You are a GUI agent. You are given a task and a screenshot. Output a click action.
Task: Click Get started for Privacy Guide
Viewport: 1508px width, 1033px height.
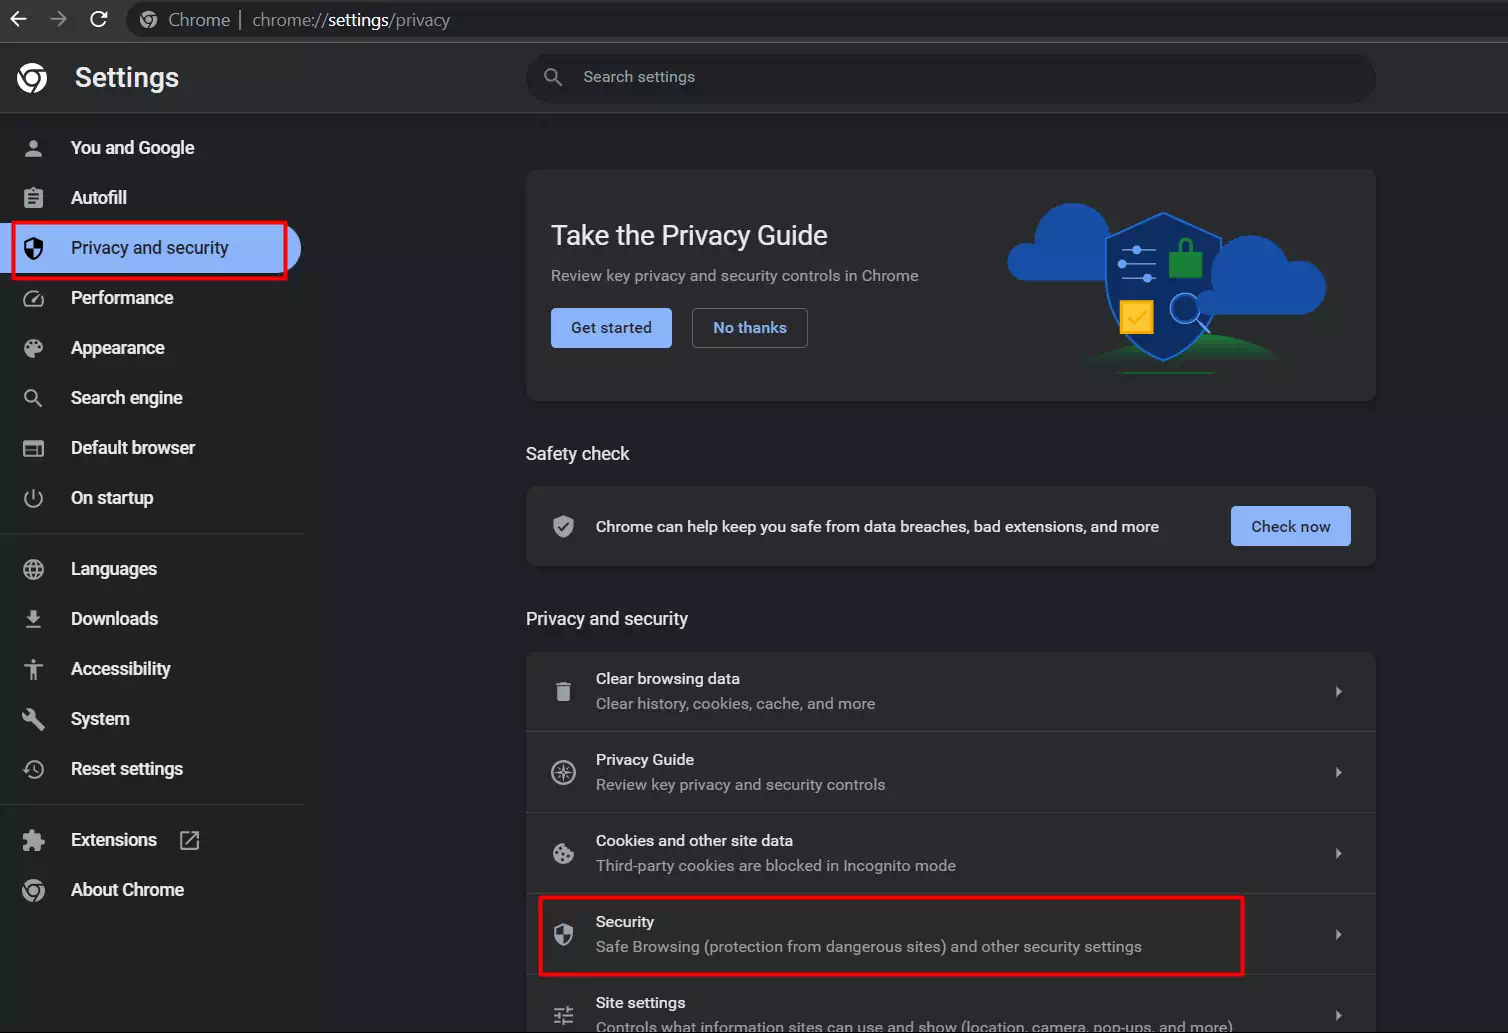pyautogui.click(x=611, y=328)
